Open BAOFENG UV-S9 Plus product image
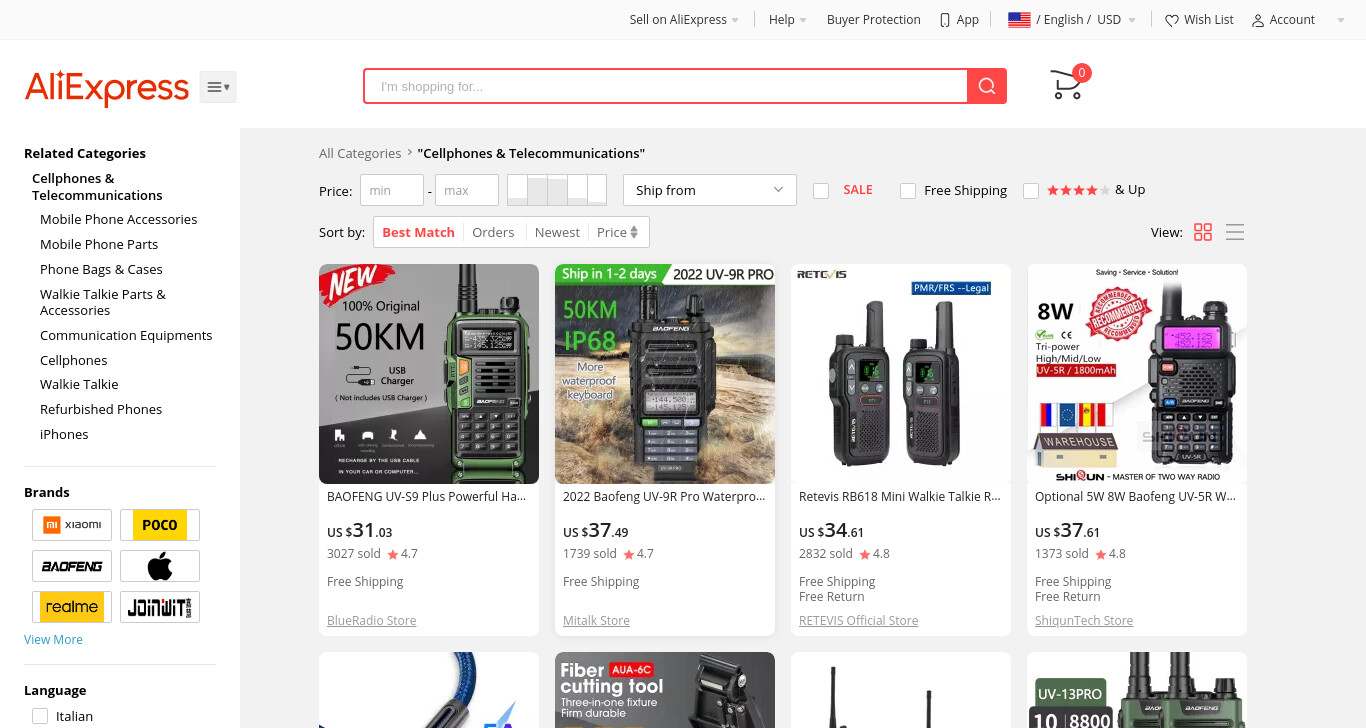Viewport: 1366px width, 728px height. [x=429, y=374]
